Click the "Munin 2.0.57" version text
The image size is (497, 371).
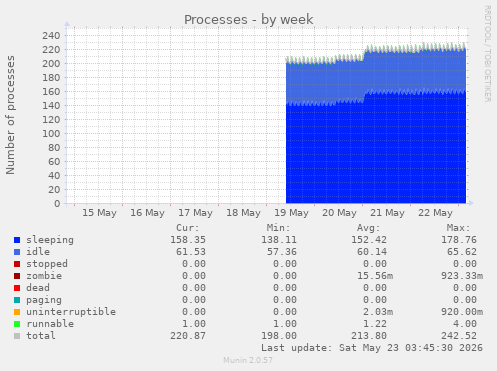tap(248, 360)
